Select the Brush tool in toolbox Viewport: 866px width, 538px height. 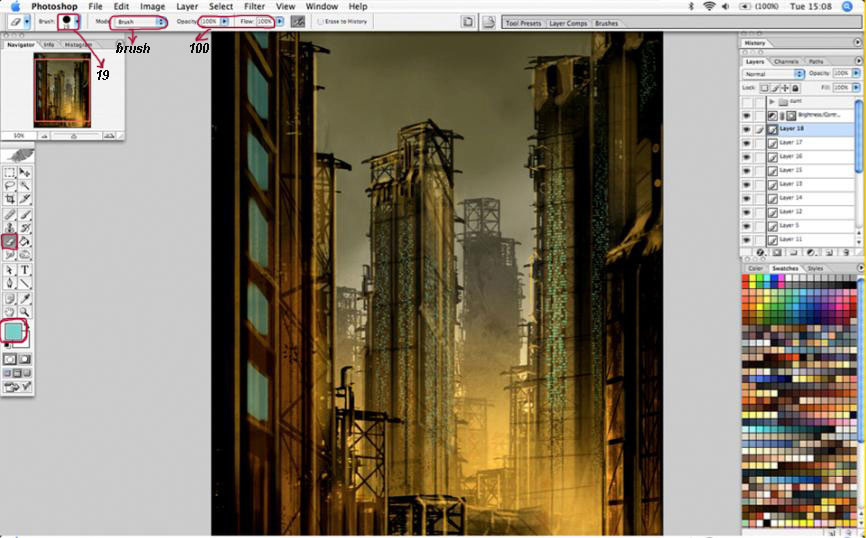[25, 214]
